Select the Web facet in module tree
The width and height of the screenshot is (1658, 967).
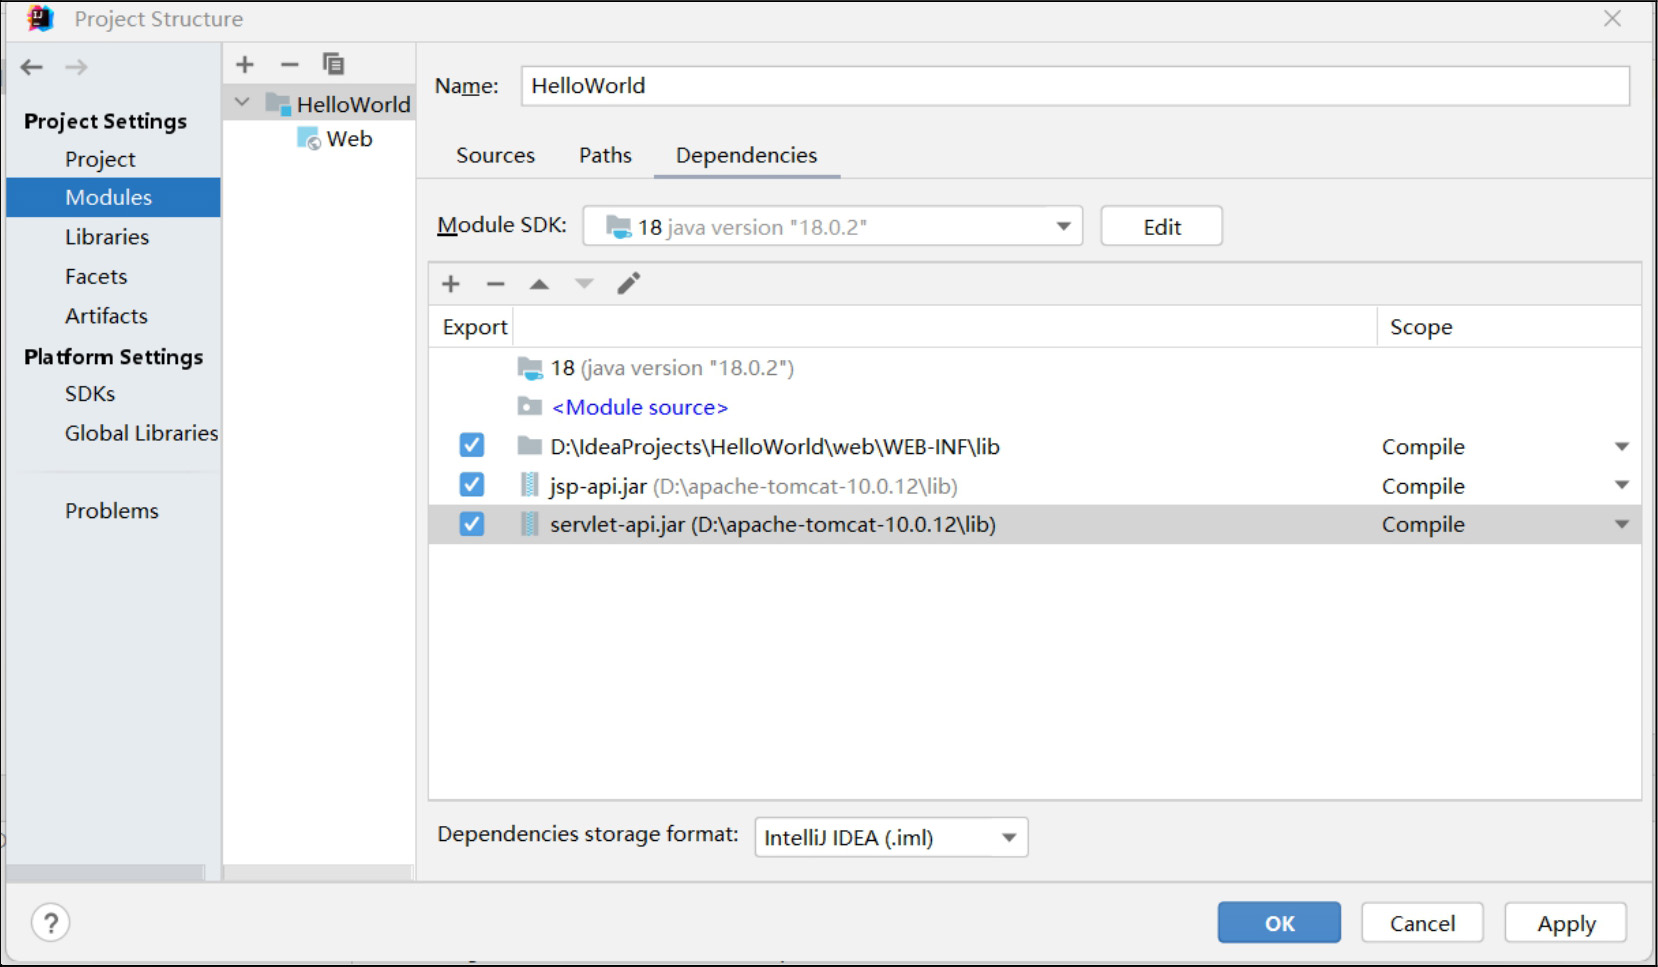[x=349, y=139]
